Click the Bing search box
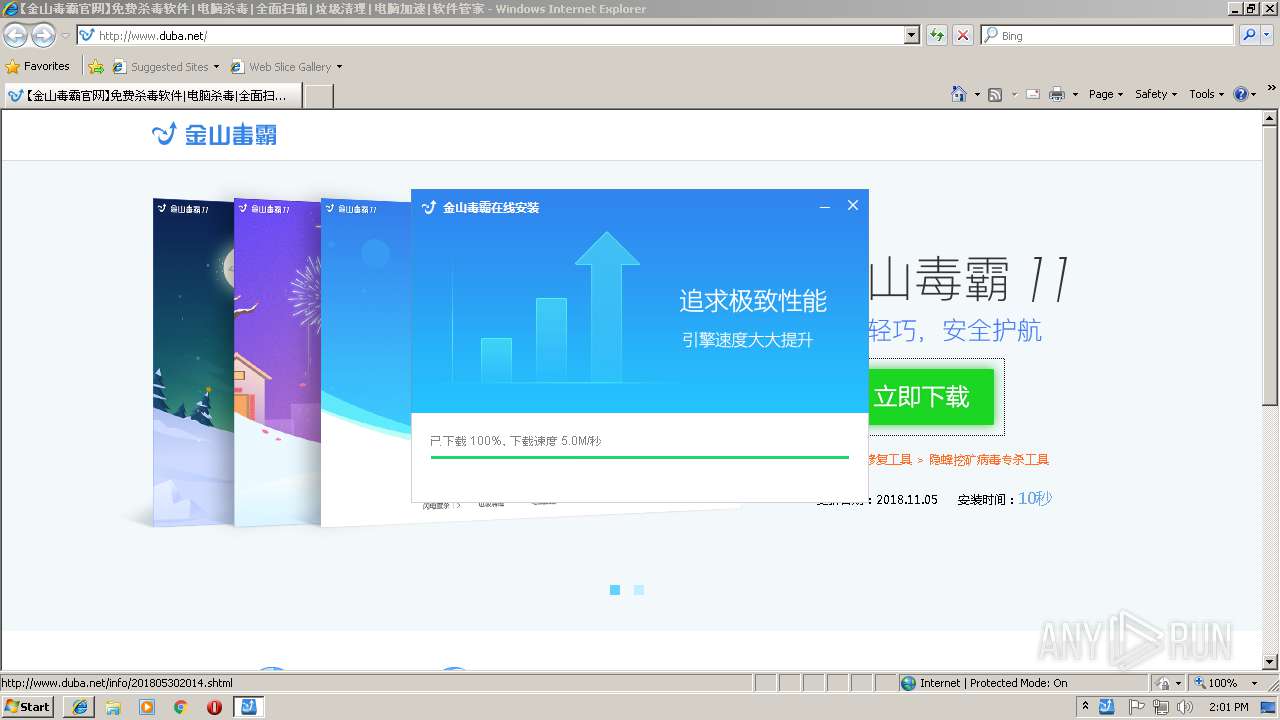Image resolution: width=1280 pixels, height=720 pixels. coord(1107,35)
